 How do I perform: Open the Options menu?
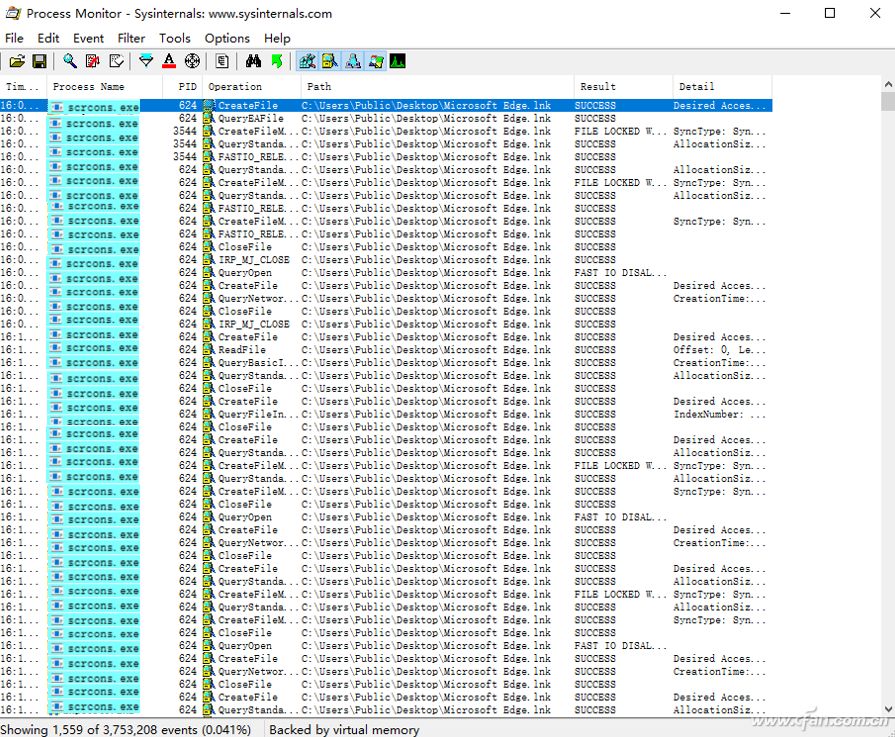pos(227,38)
